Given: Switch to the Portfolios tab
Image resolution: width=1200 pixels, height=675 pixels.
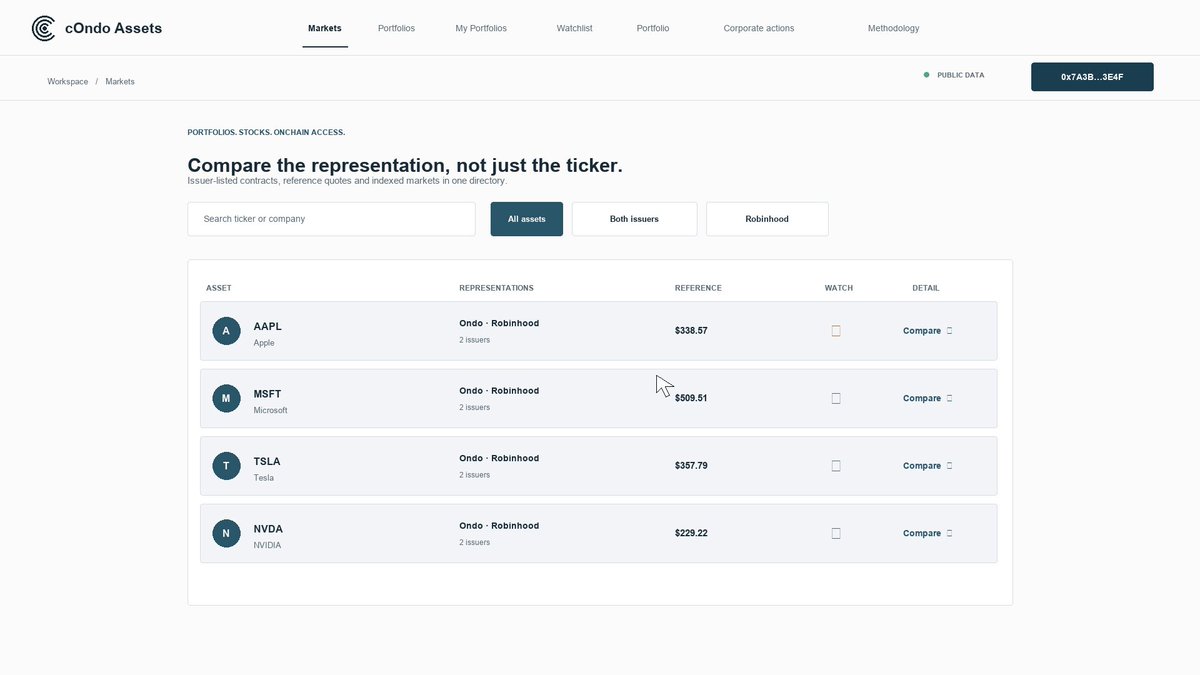Looking at the screenshot, I should [396, 28].
